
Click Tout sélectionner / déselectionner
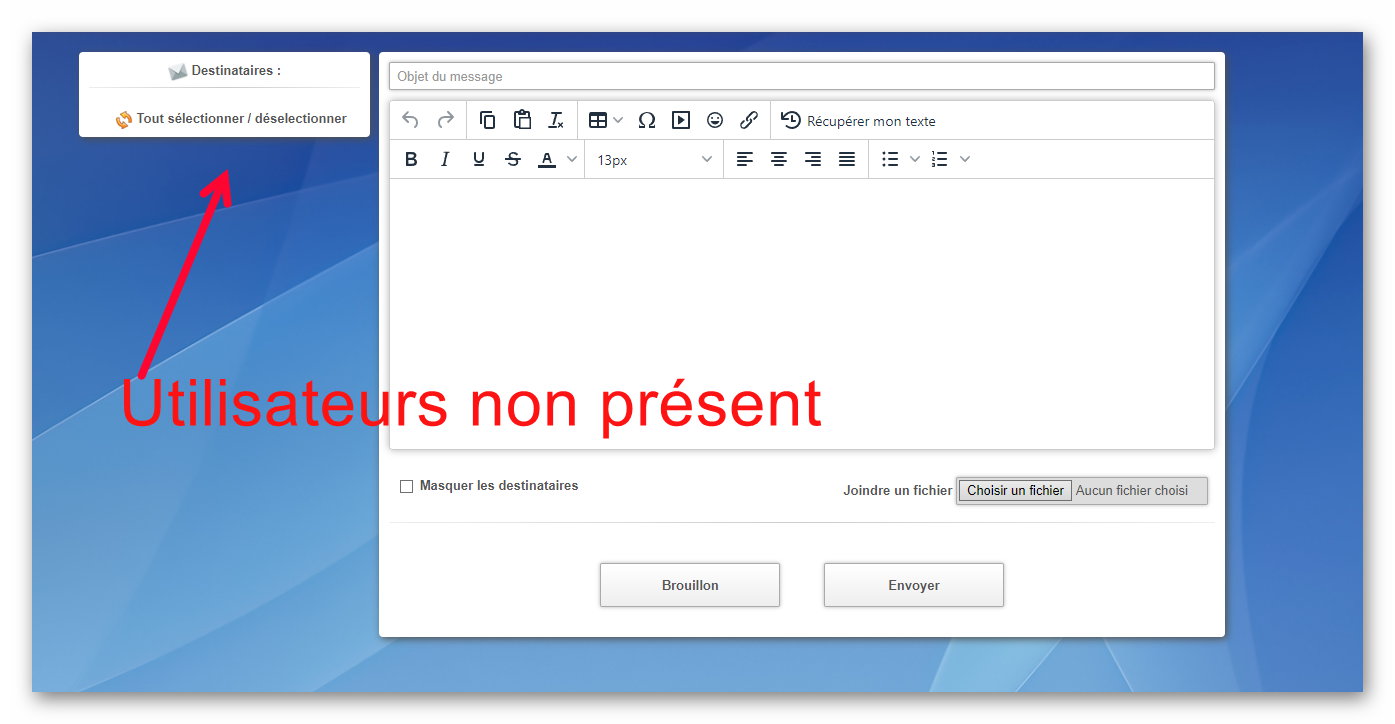click(241, 118)
